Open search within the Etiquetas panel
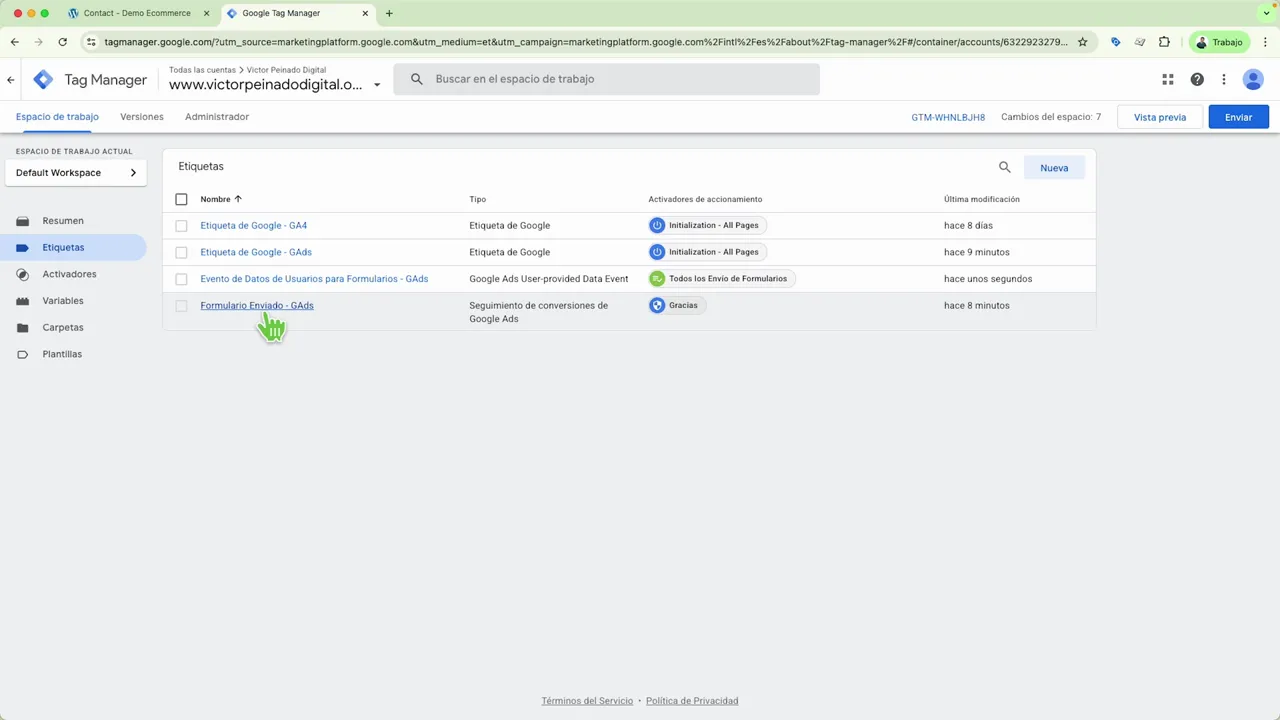 1004,167
